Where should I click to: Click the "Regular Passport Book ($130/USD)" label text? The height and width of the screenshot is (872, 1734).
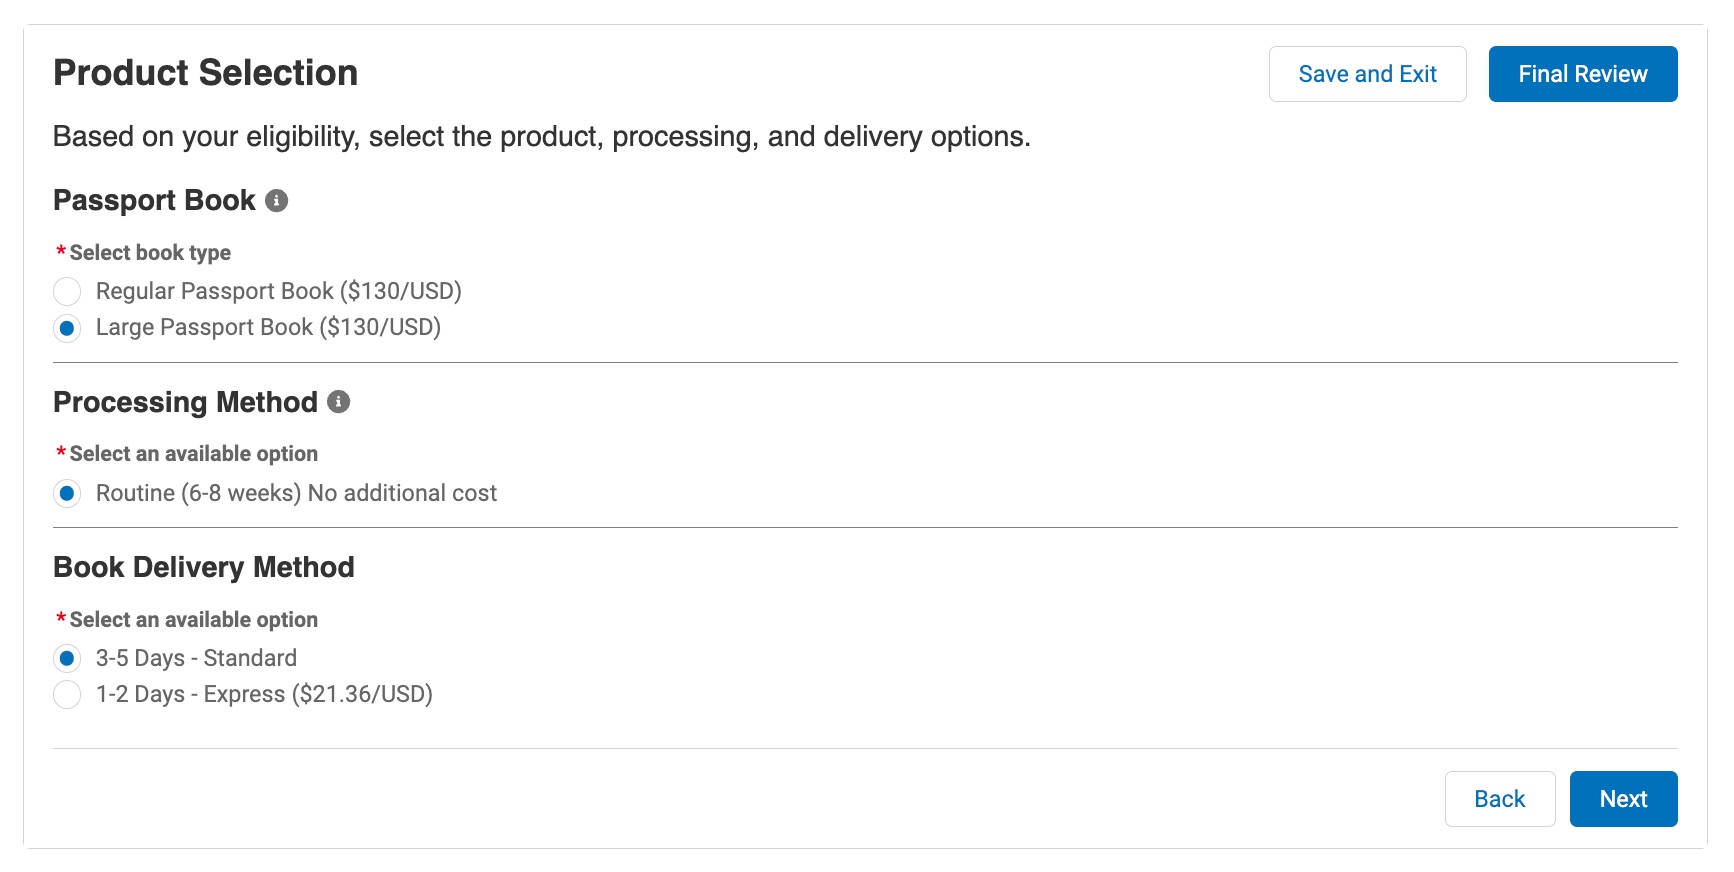(x=278, y=292)
